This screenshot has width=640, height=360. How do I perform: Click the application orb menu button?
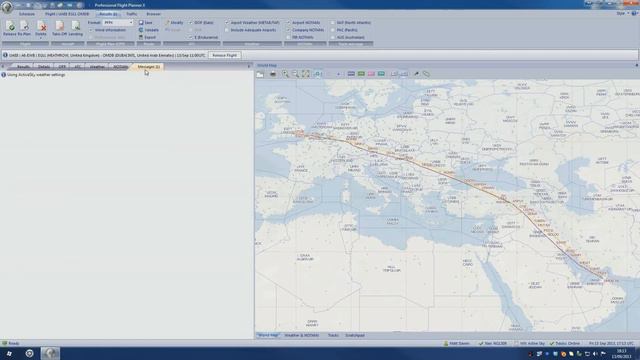[7, 7]
